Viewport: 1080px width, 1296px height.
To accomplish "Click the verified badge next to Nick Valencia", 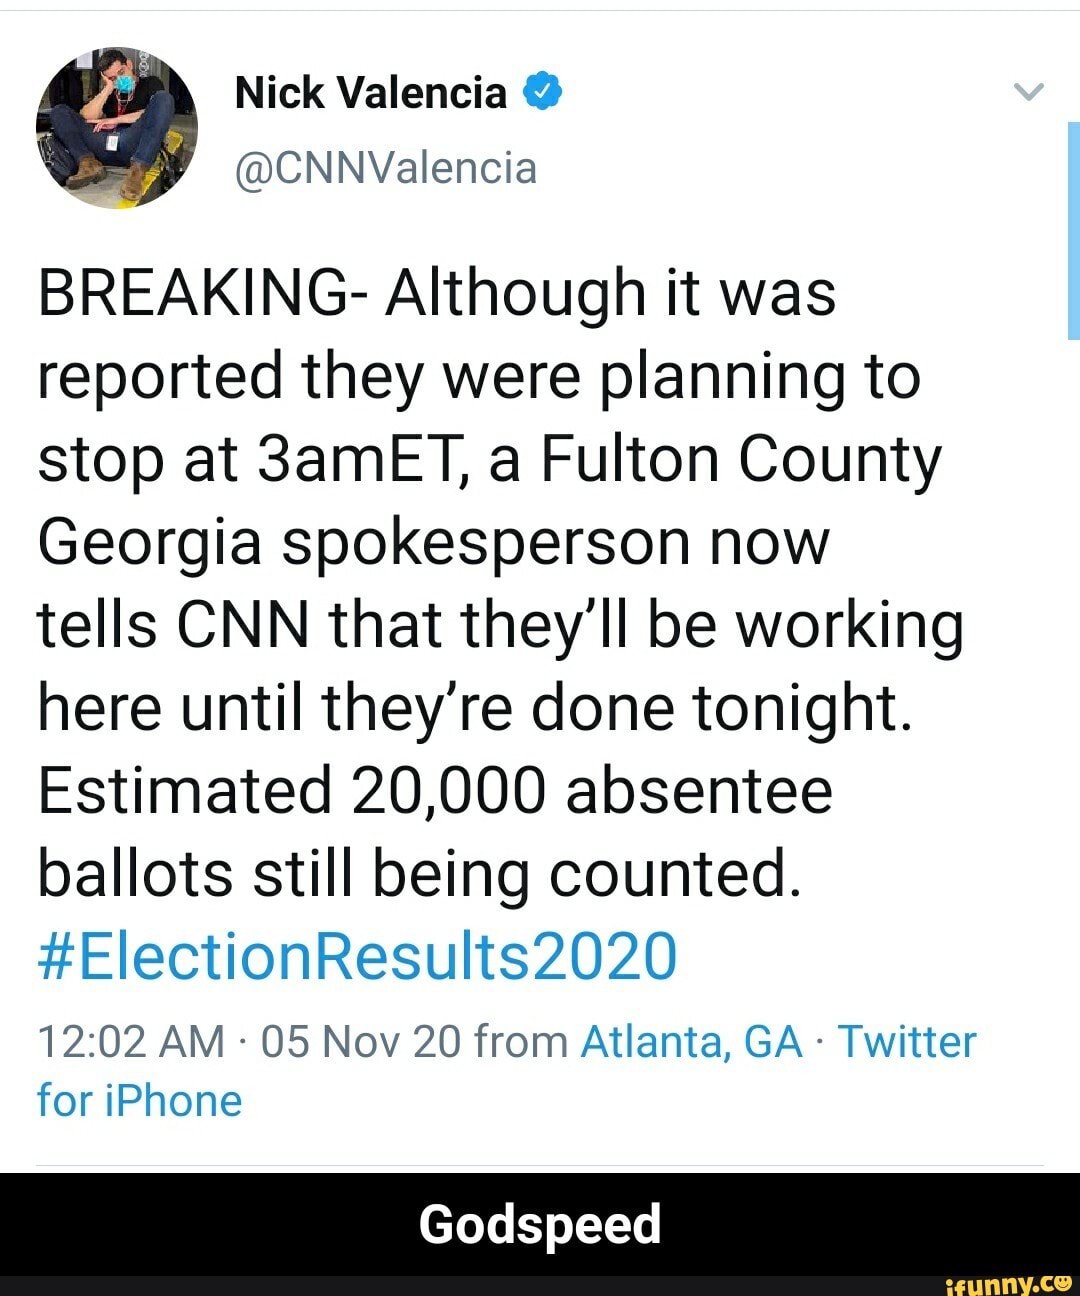I will (542, 90).
